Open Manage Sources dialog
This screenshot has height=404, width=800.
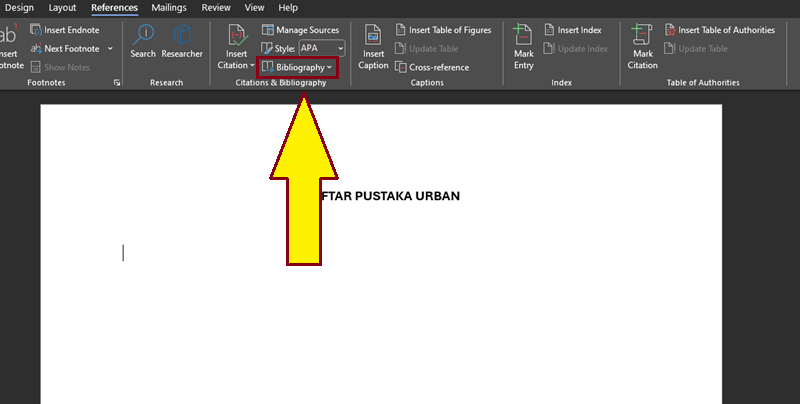[x=300, y=30]
